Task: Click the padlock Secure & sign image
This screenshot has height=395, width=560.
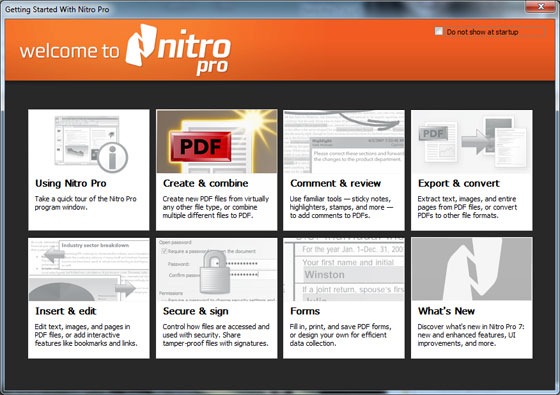Action: pyautogui.click(x=216, y=270)
